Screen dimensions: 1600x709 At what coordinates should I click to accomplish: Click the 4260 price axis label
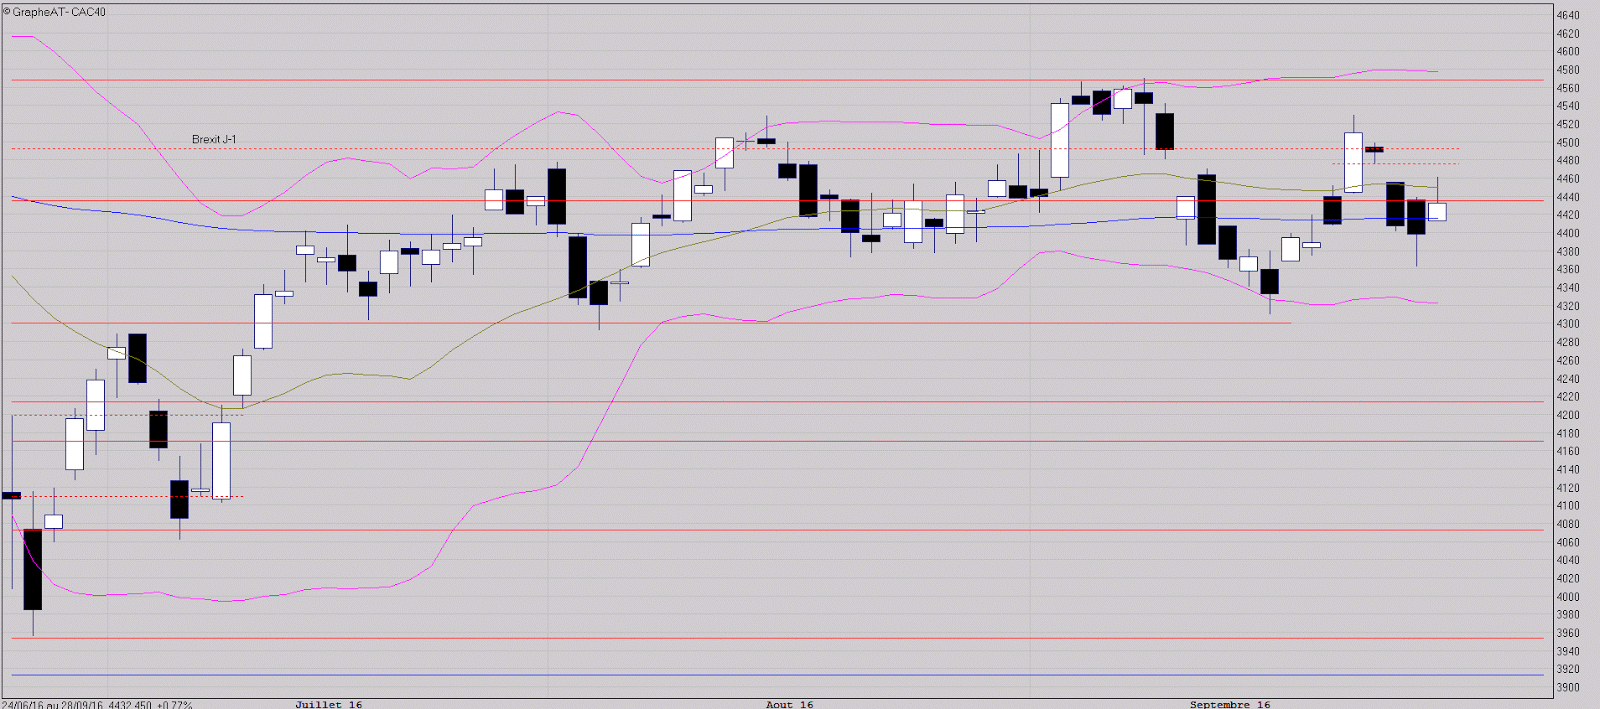click(1568, 360)
